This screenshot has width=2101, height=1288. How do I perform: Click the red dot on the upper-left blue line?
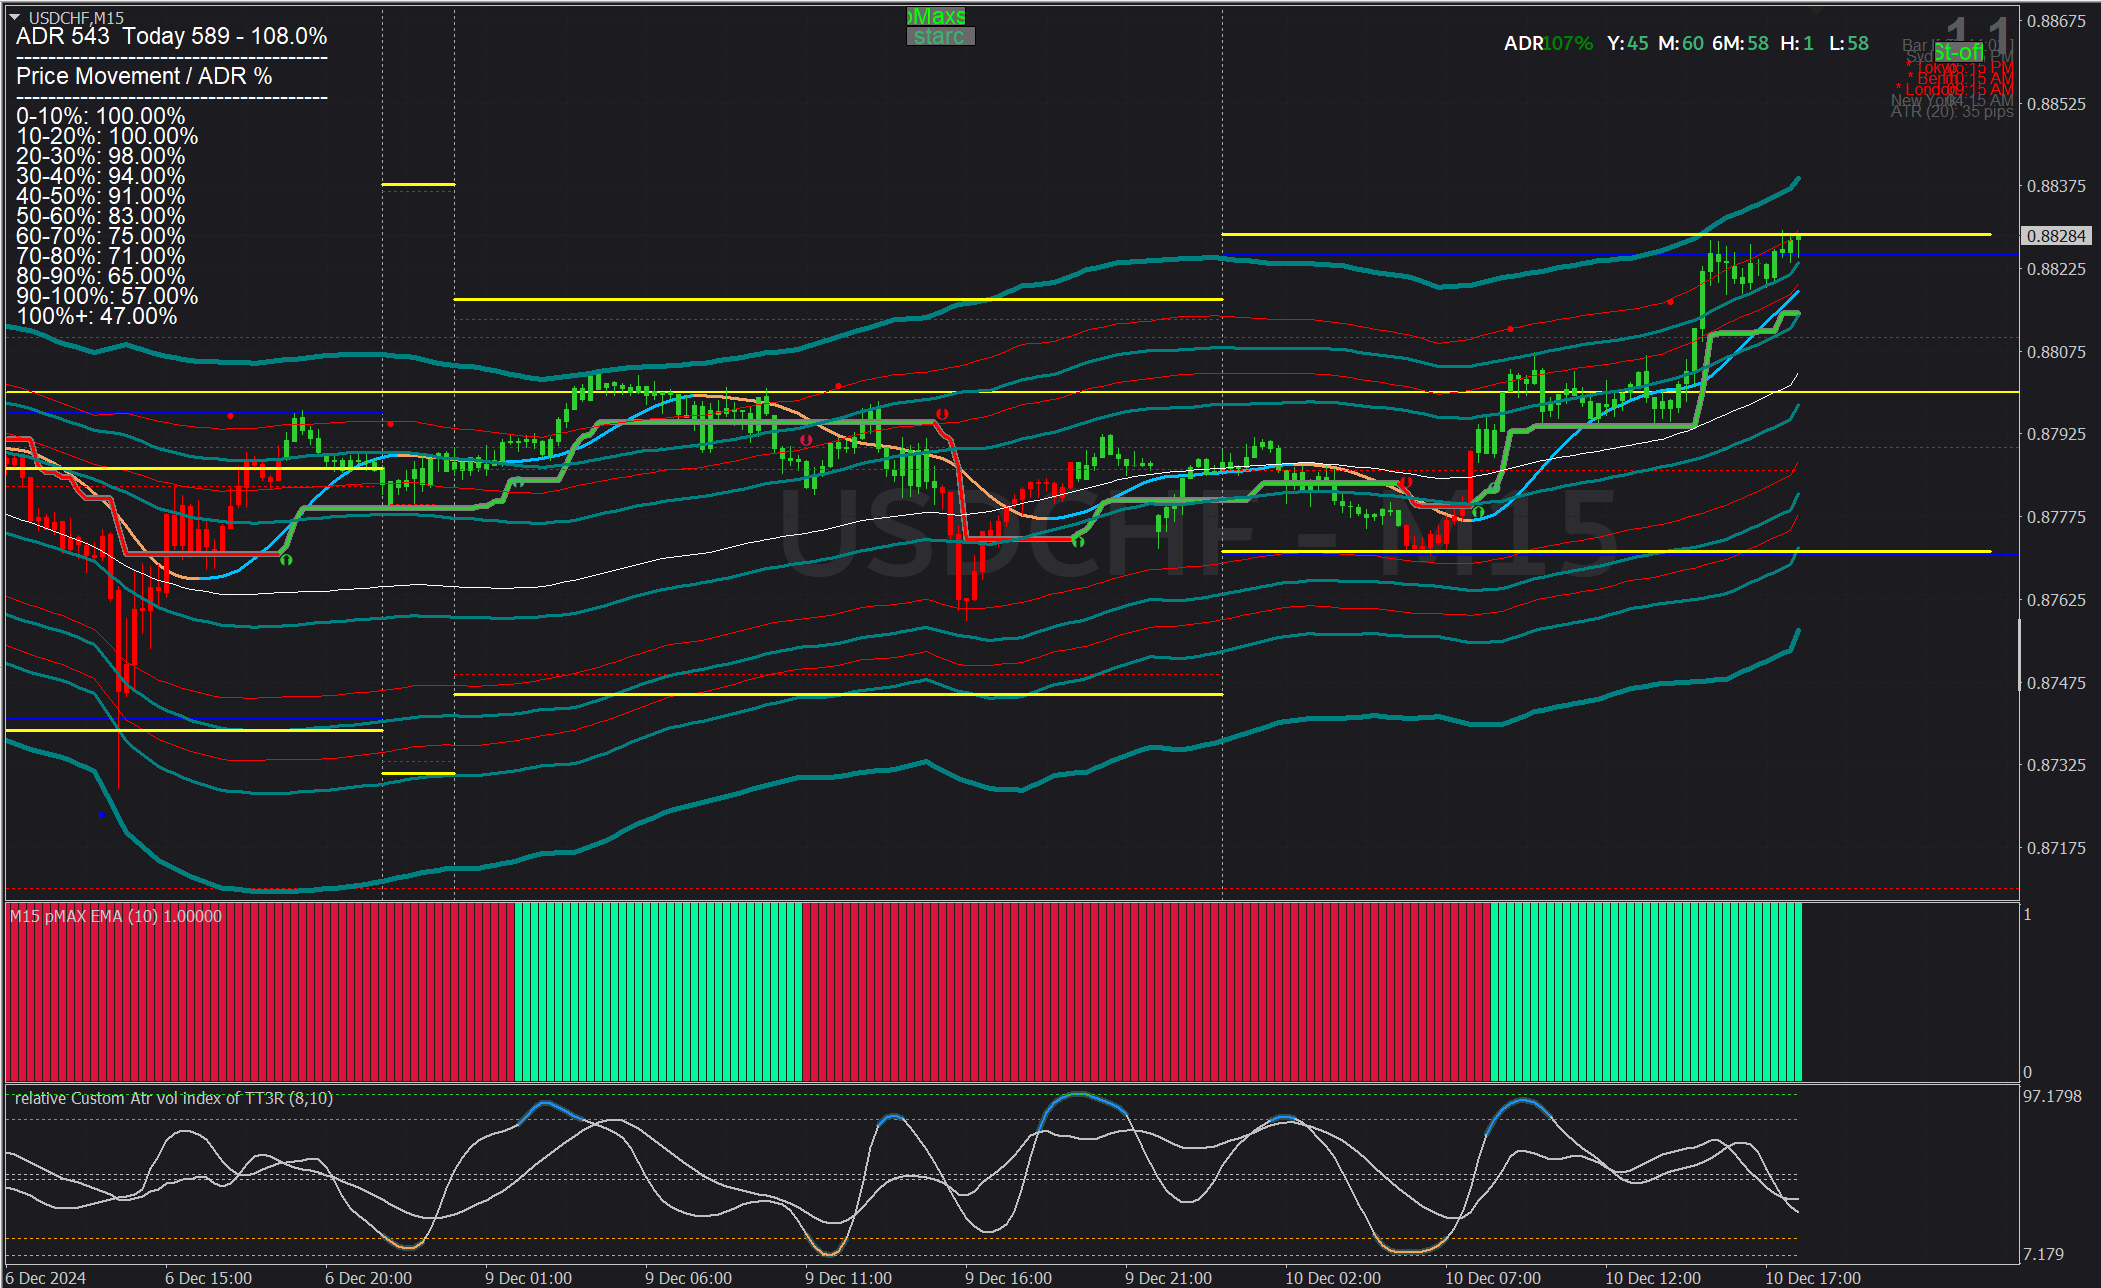231,415
